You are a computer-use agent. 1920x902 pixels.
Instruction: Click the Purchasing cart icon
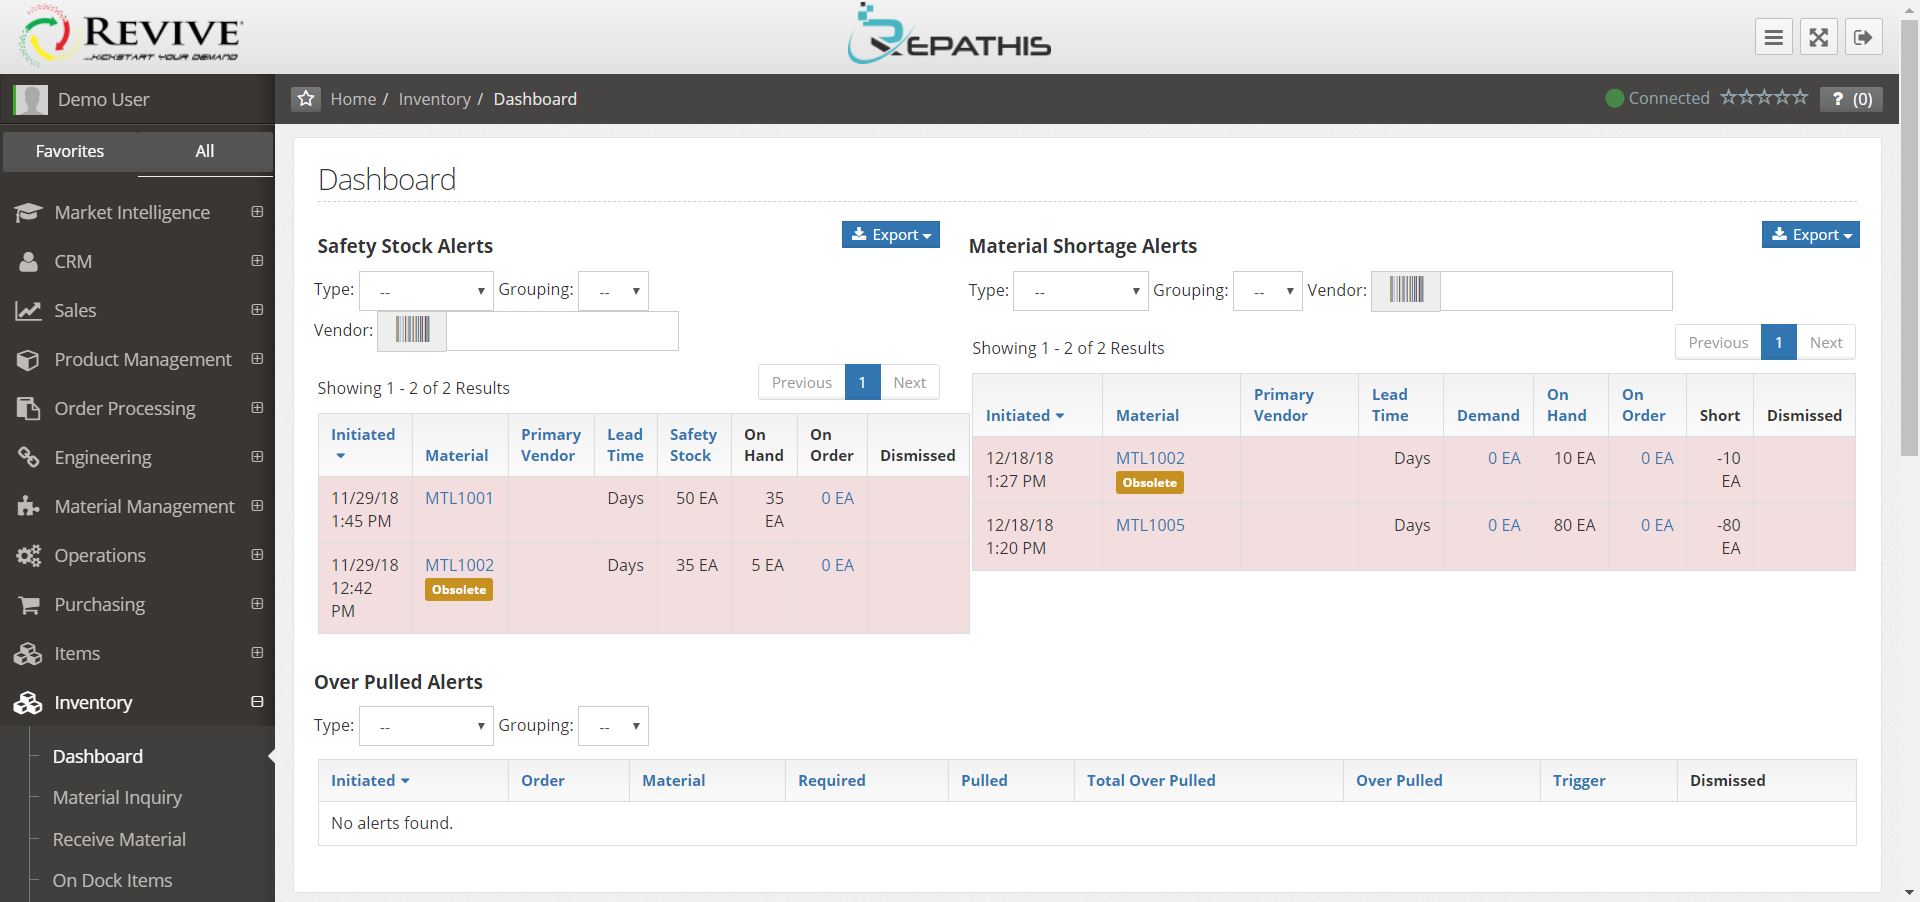28,604
